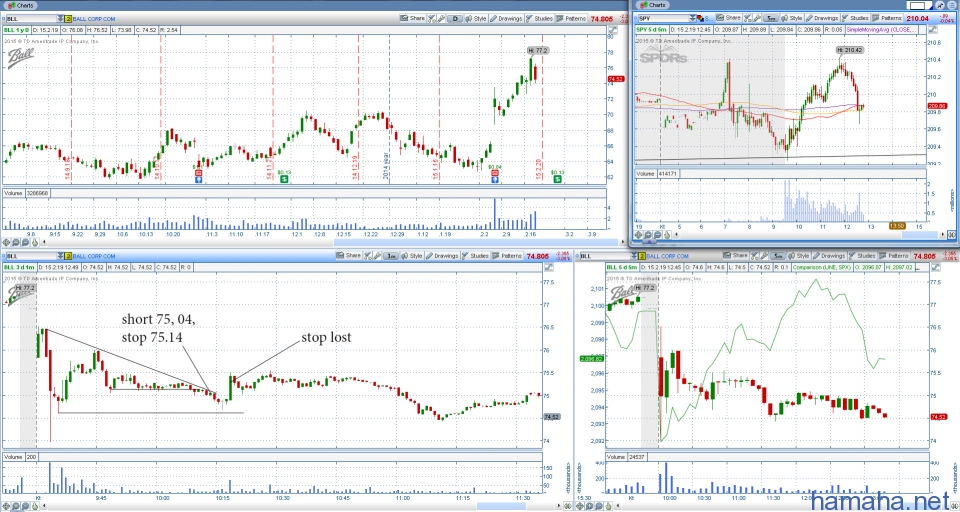Click the yellow news badge next to BALL CORP

[x=68, y=19]
